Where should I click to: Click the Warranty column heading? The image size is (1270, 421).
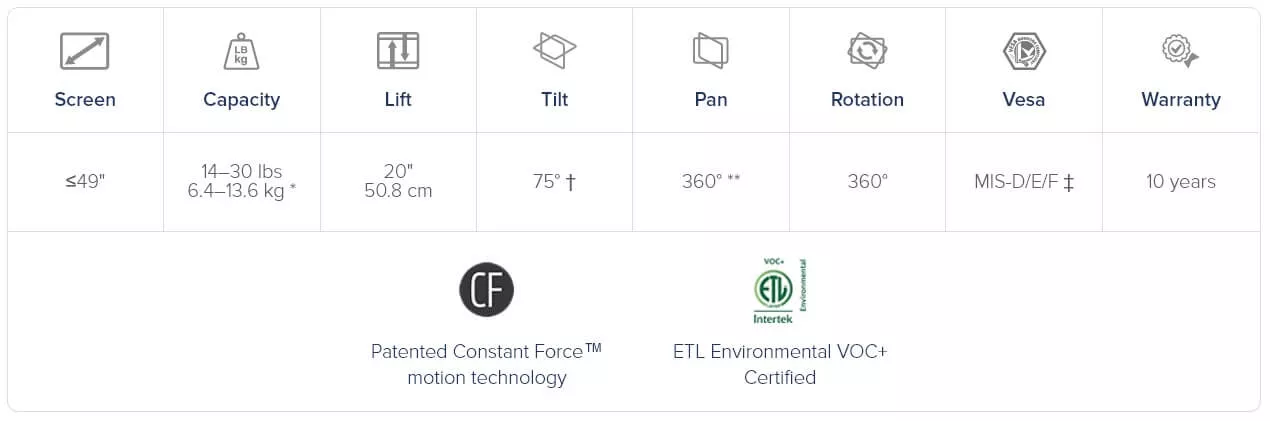[x=1180, y=99]
